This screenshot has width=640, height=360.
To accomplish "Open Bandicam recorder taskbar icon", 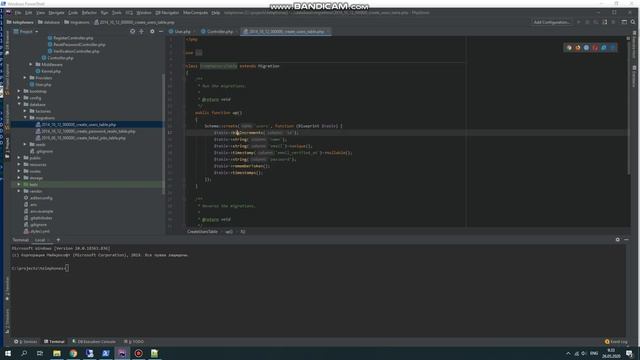I will (x=138, y=353).
